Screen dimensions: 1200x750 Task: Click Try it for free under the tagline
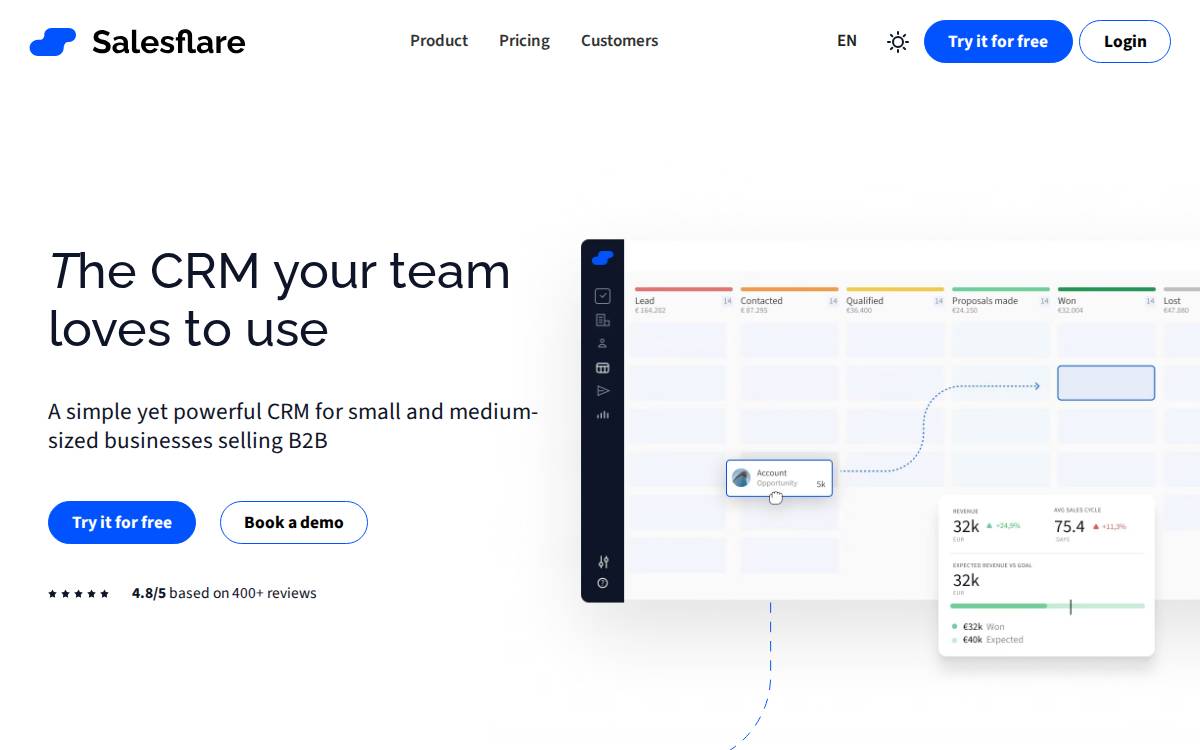click(122, 522)
